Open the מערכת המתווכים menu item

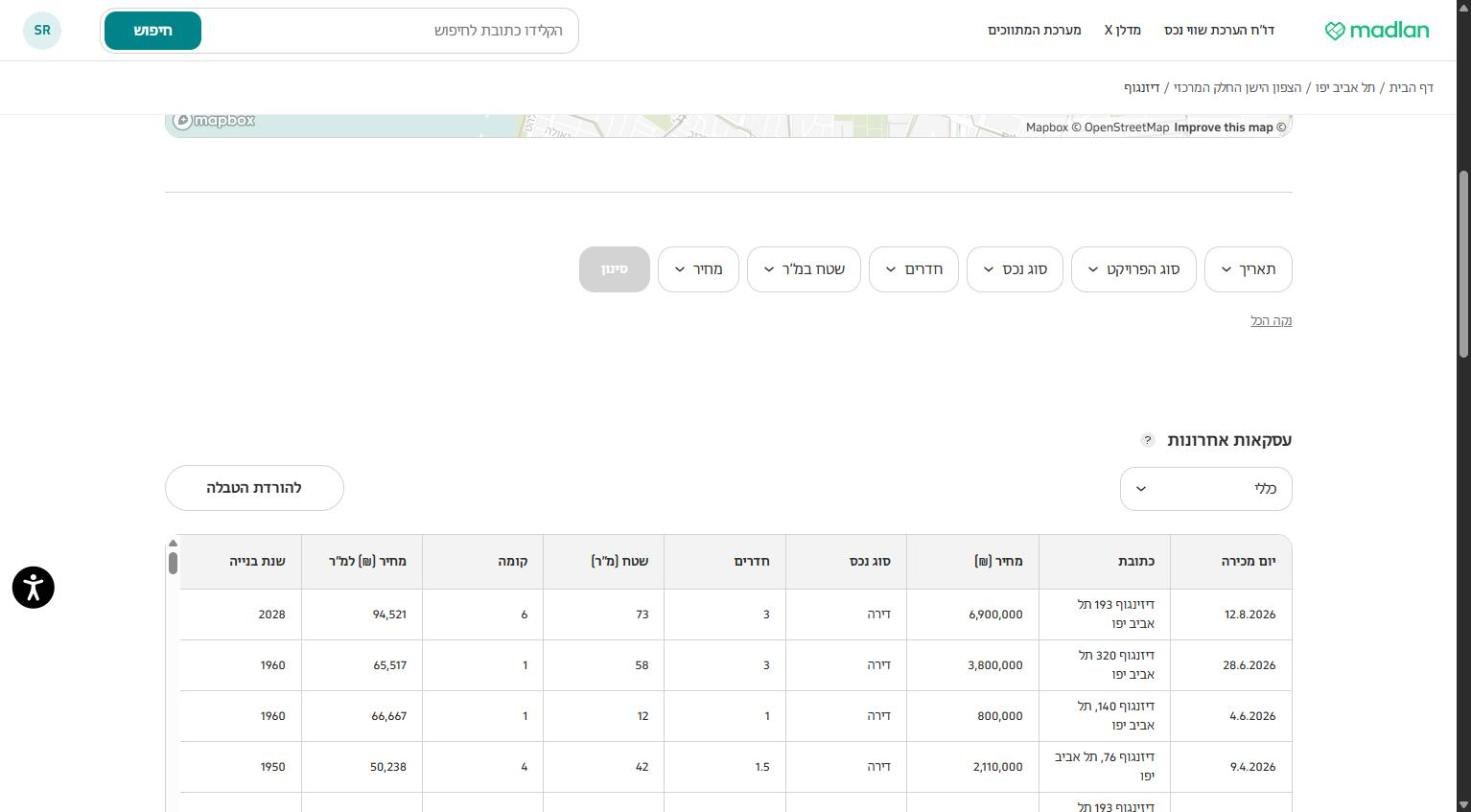pos(1034,30)
